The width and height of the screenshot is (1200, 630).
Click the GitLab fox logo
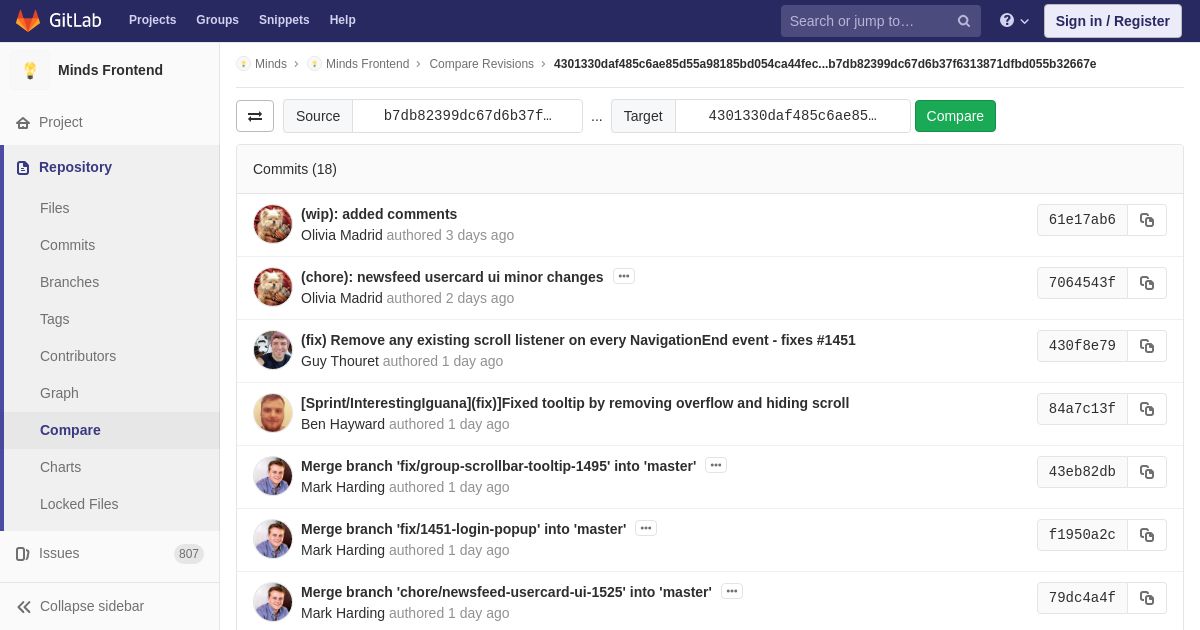point(28,20)
